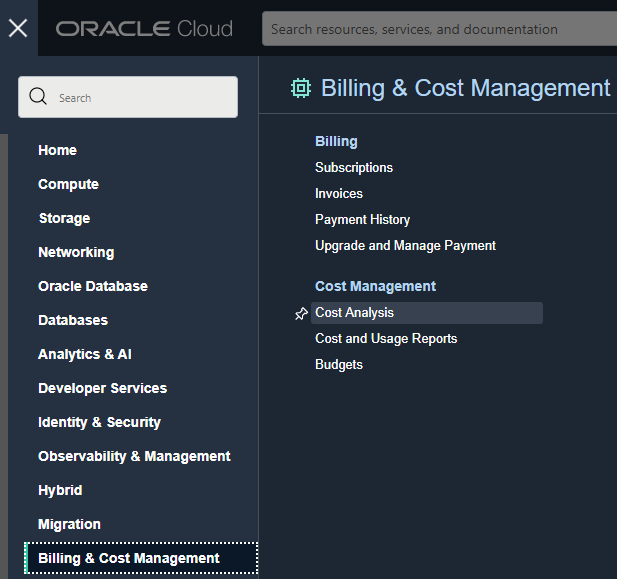Click the left menu vertical scrollbar
The width and height of the screenshot is (617, 579).
click(x=4, y=356)
